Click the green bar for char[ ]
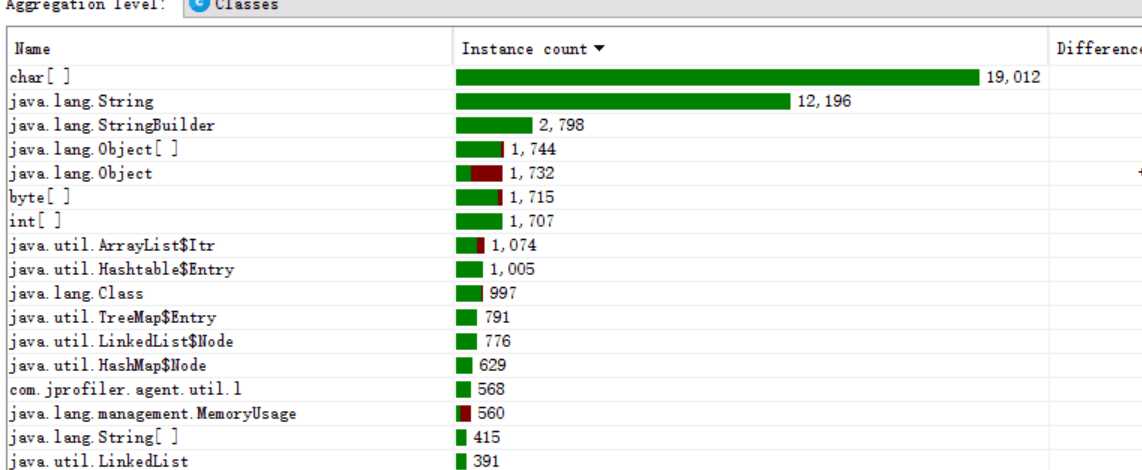The width and height of the screenshot is (1142, 470). coord(717,77)
